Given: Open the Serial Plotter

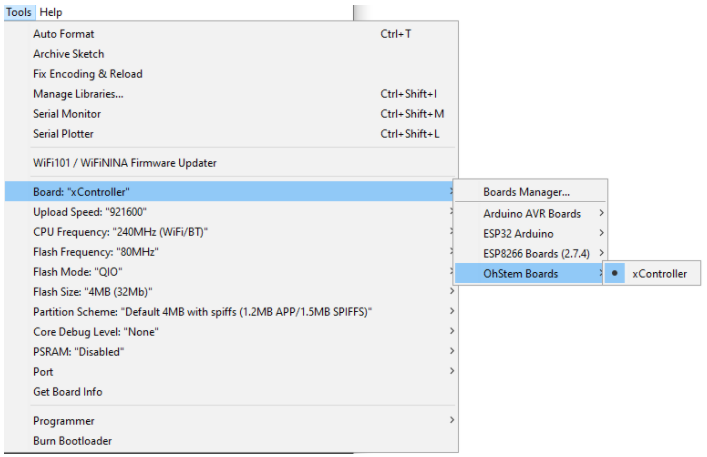Looking at the screenshot, I should click(64, 134).
